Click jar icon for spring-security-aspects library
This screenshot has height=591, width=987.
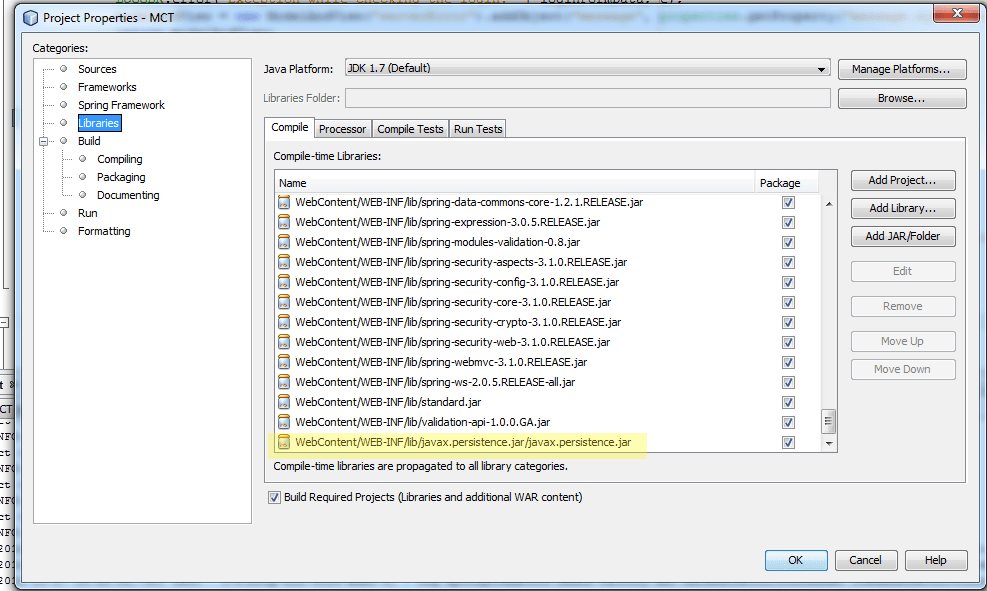click(284, 262)
